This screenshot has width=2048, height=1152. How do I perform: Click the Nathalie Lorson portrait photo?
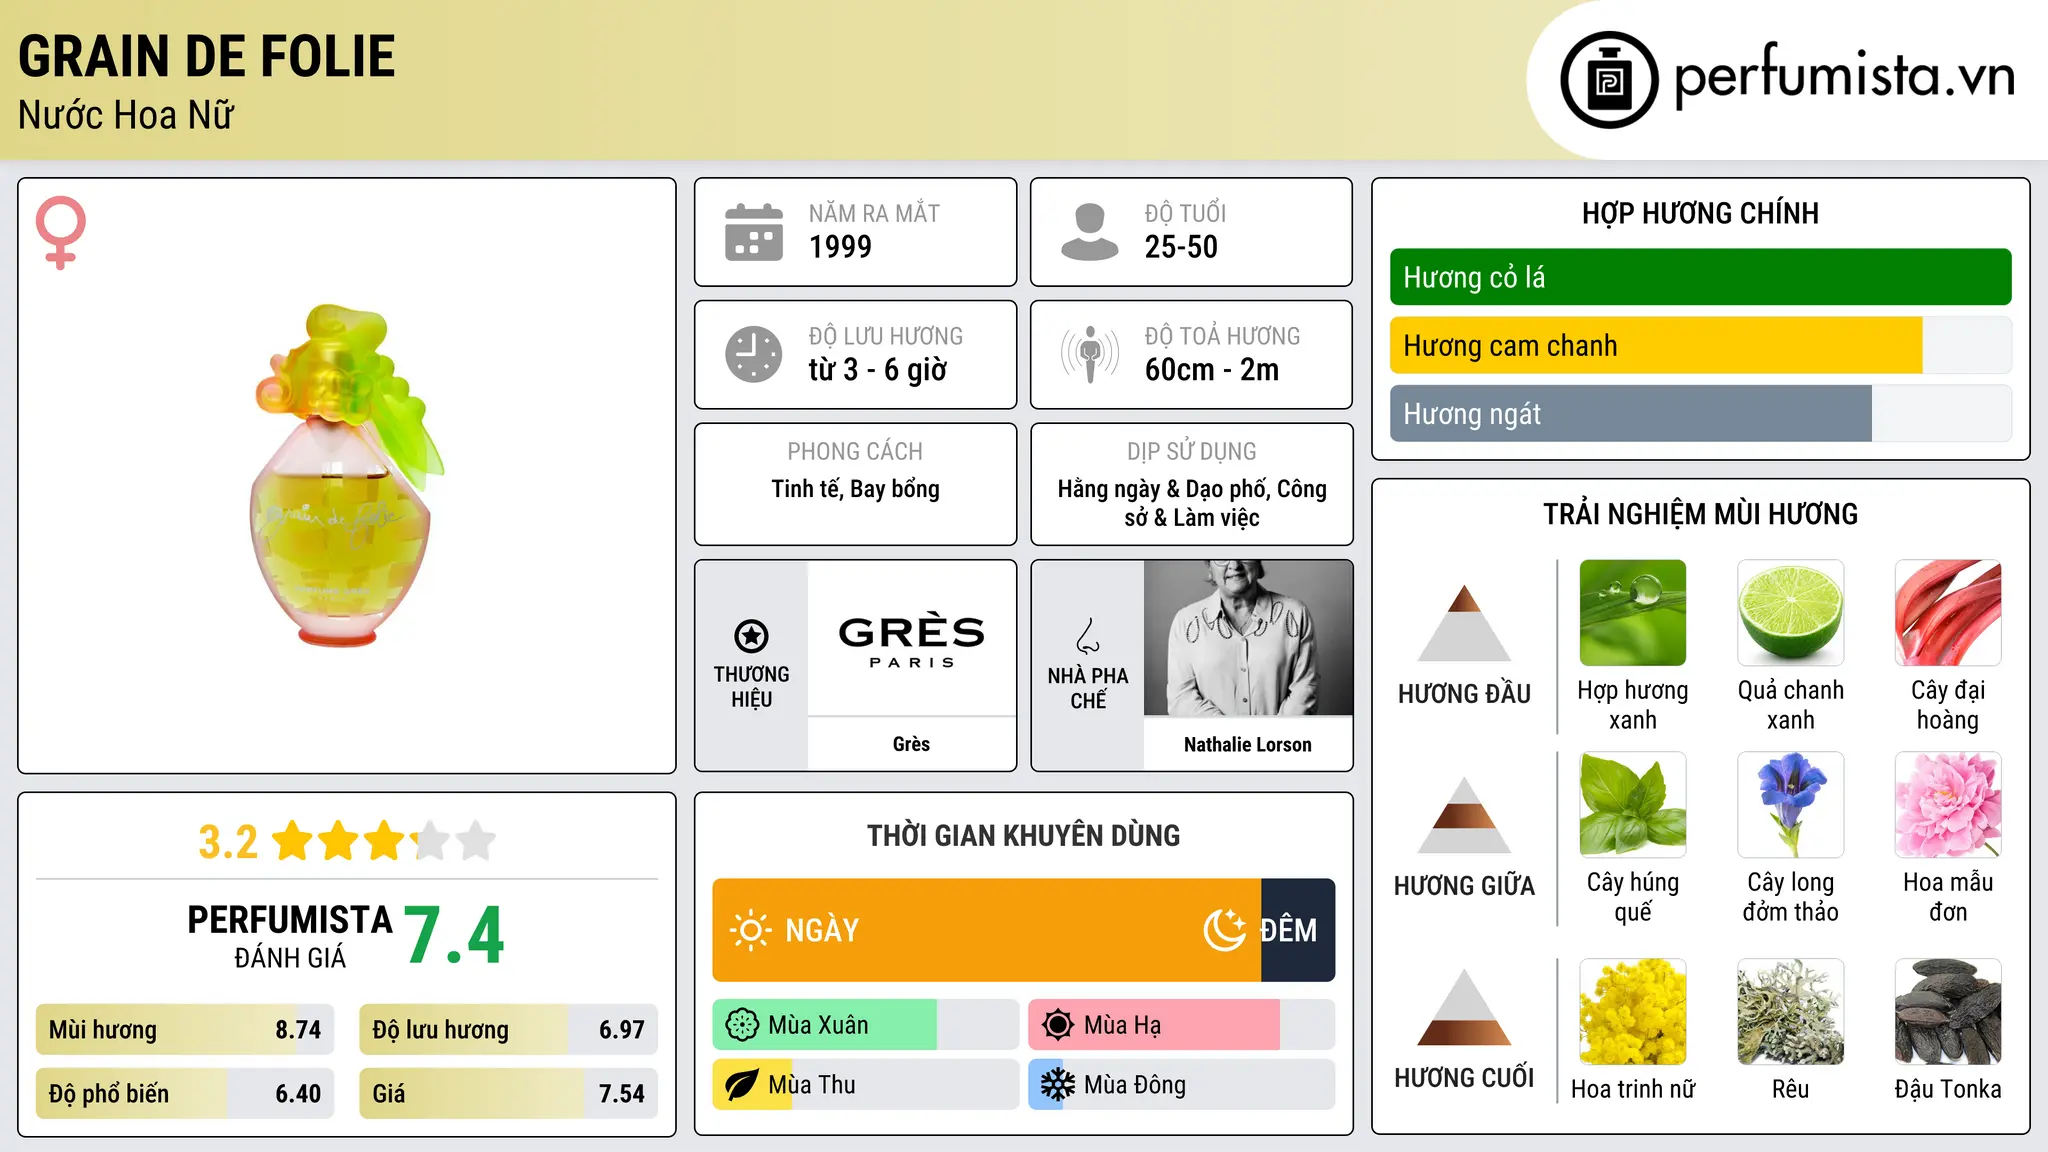point(1248,638)
